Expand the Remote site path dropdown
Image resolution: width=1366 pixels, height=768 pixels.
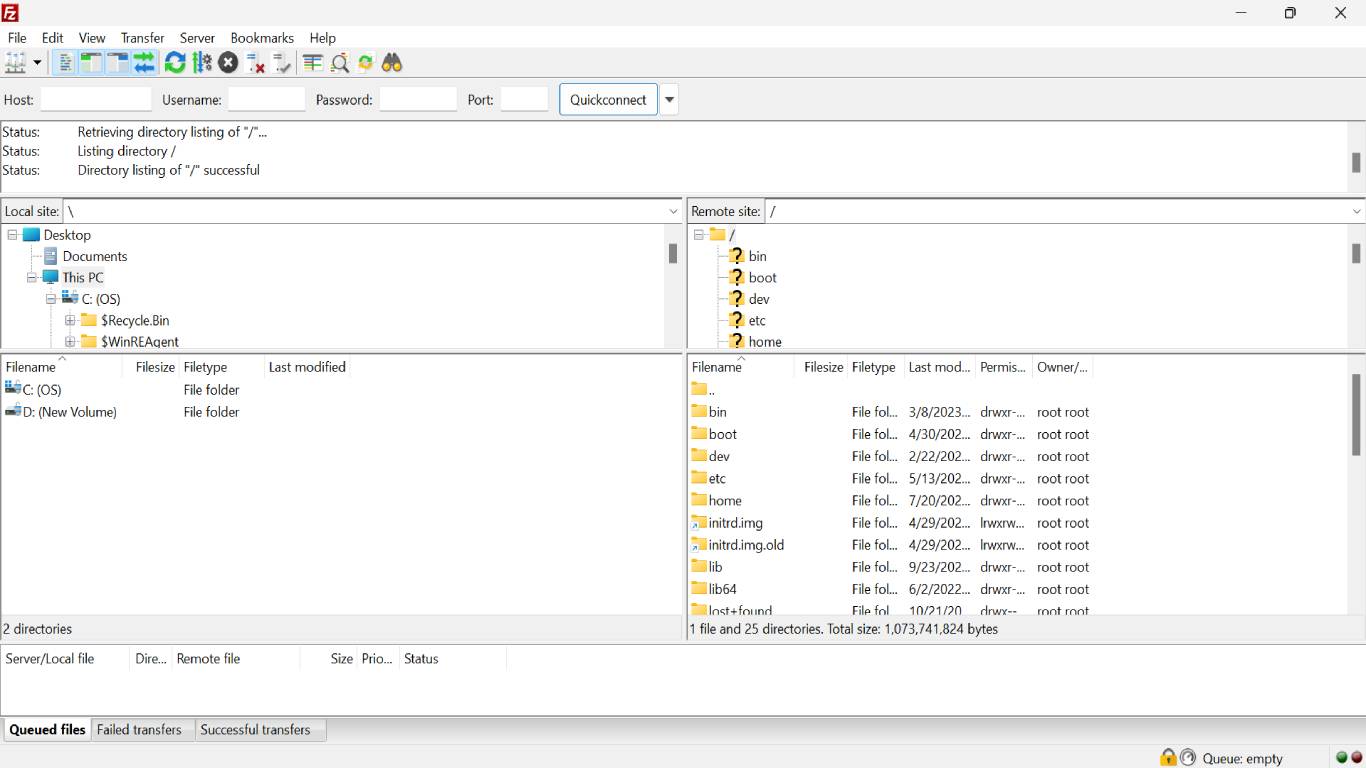point(1357,212)
